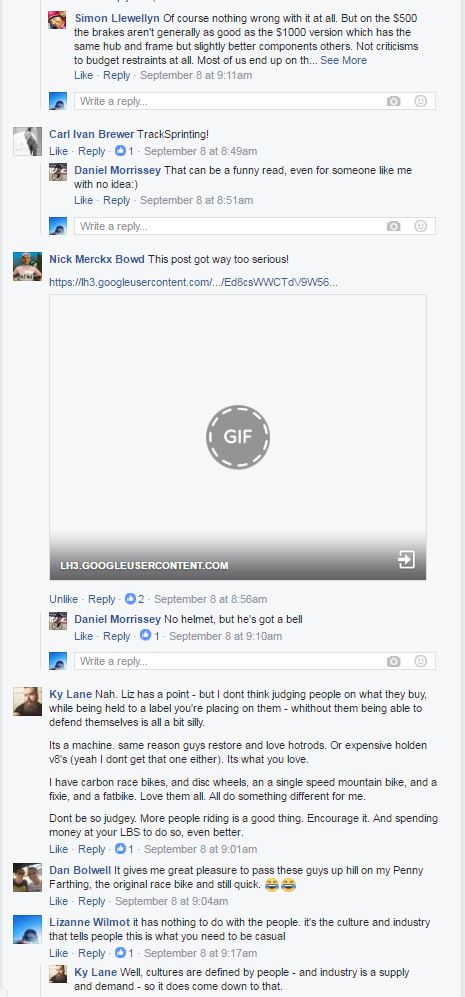View likes on Carl Ivan Brewer's comment
The height and width of the screenshot is (997, 465).
point(124,151)
